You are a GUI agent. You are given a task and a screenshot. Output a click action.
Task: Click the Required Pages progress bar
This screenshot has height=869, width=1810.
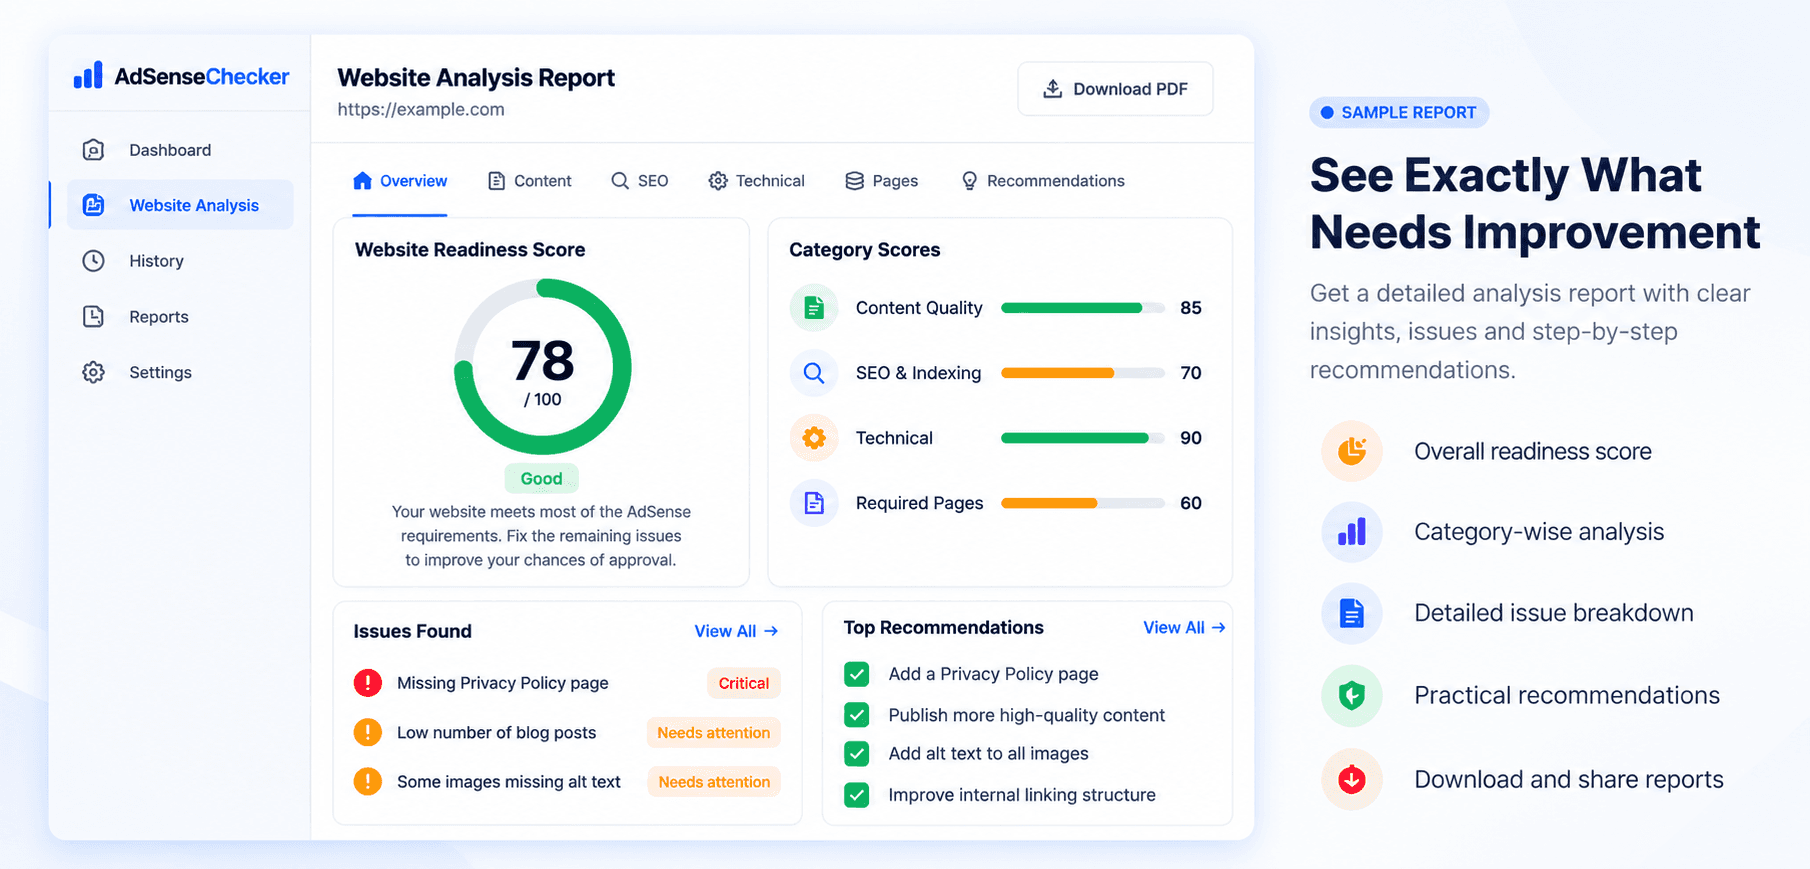coord(1083,503)
